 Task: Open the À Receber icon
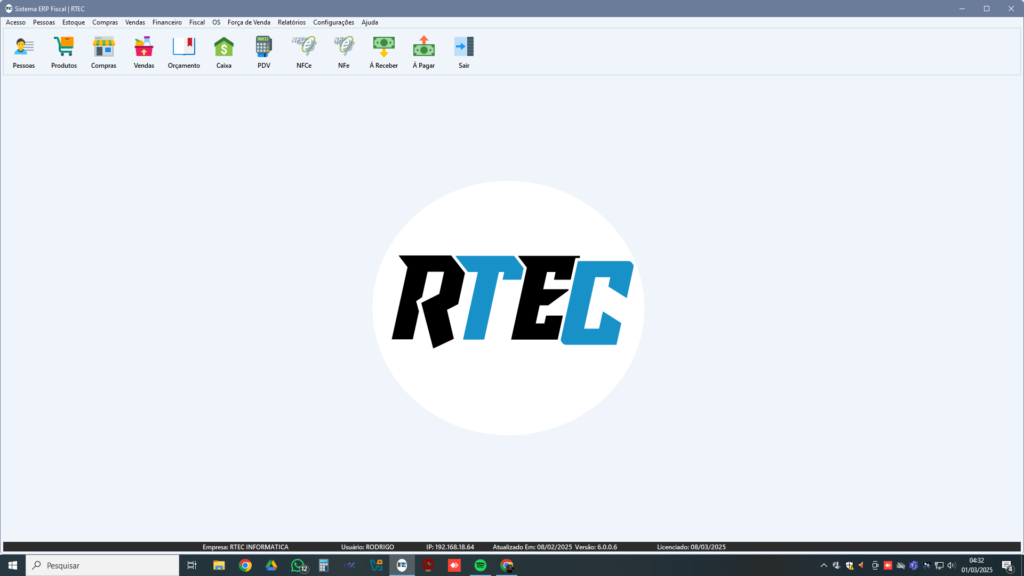click(384, 48)
